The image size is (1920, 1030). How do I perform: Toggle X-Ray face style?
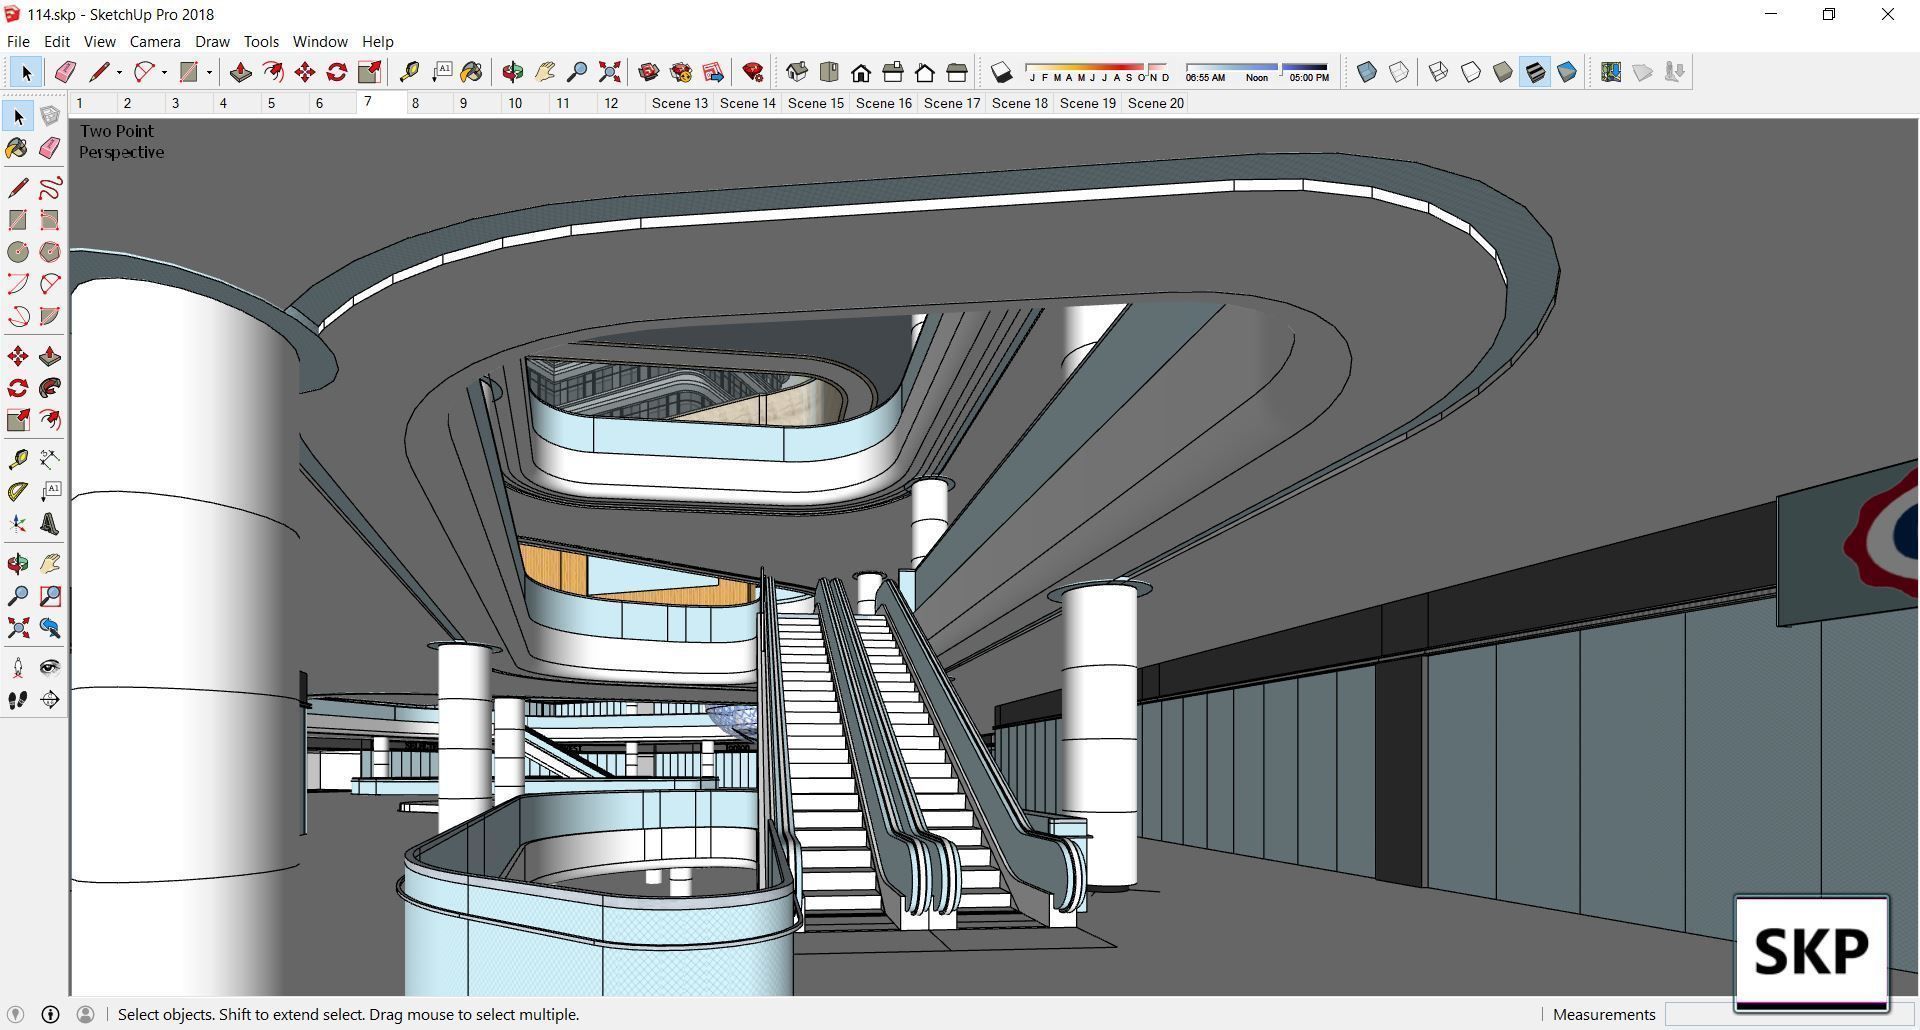pyautogui.click(x=1366, y=72)
